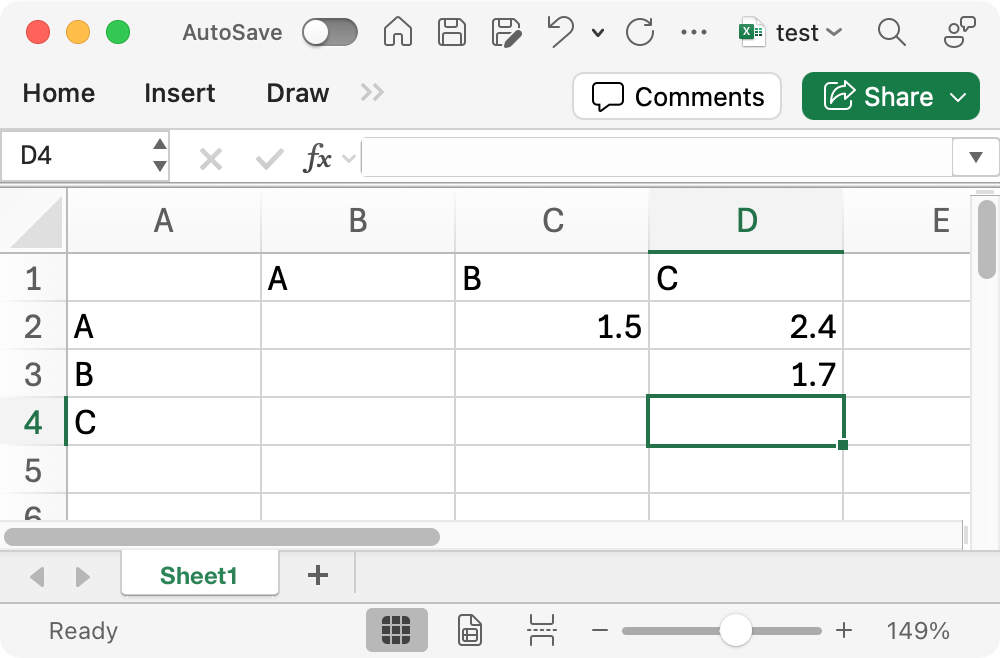Click the Save As icon with pencil
Screen dimensions: 1000x658
[x=508, y=32]
